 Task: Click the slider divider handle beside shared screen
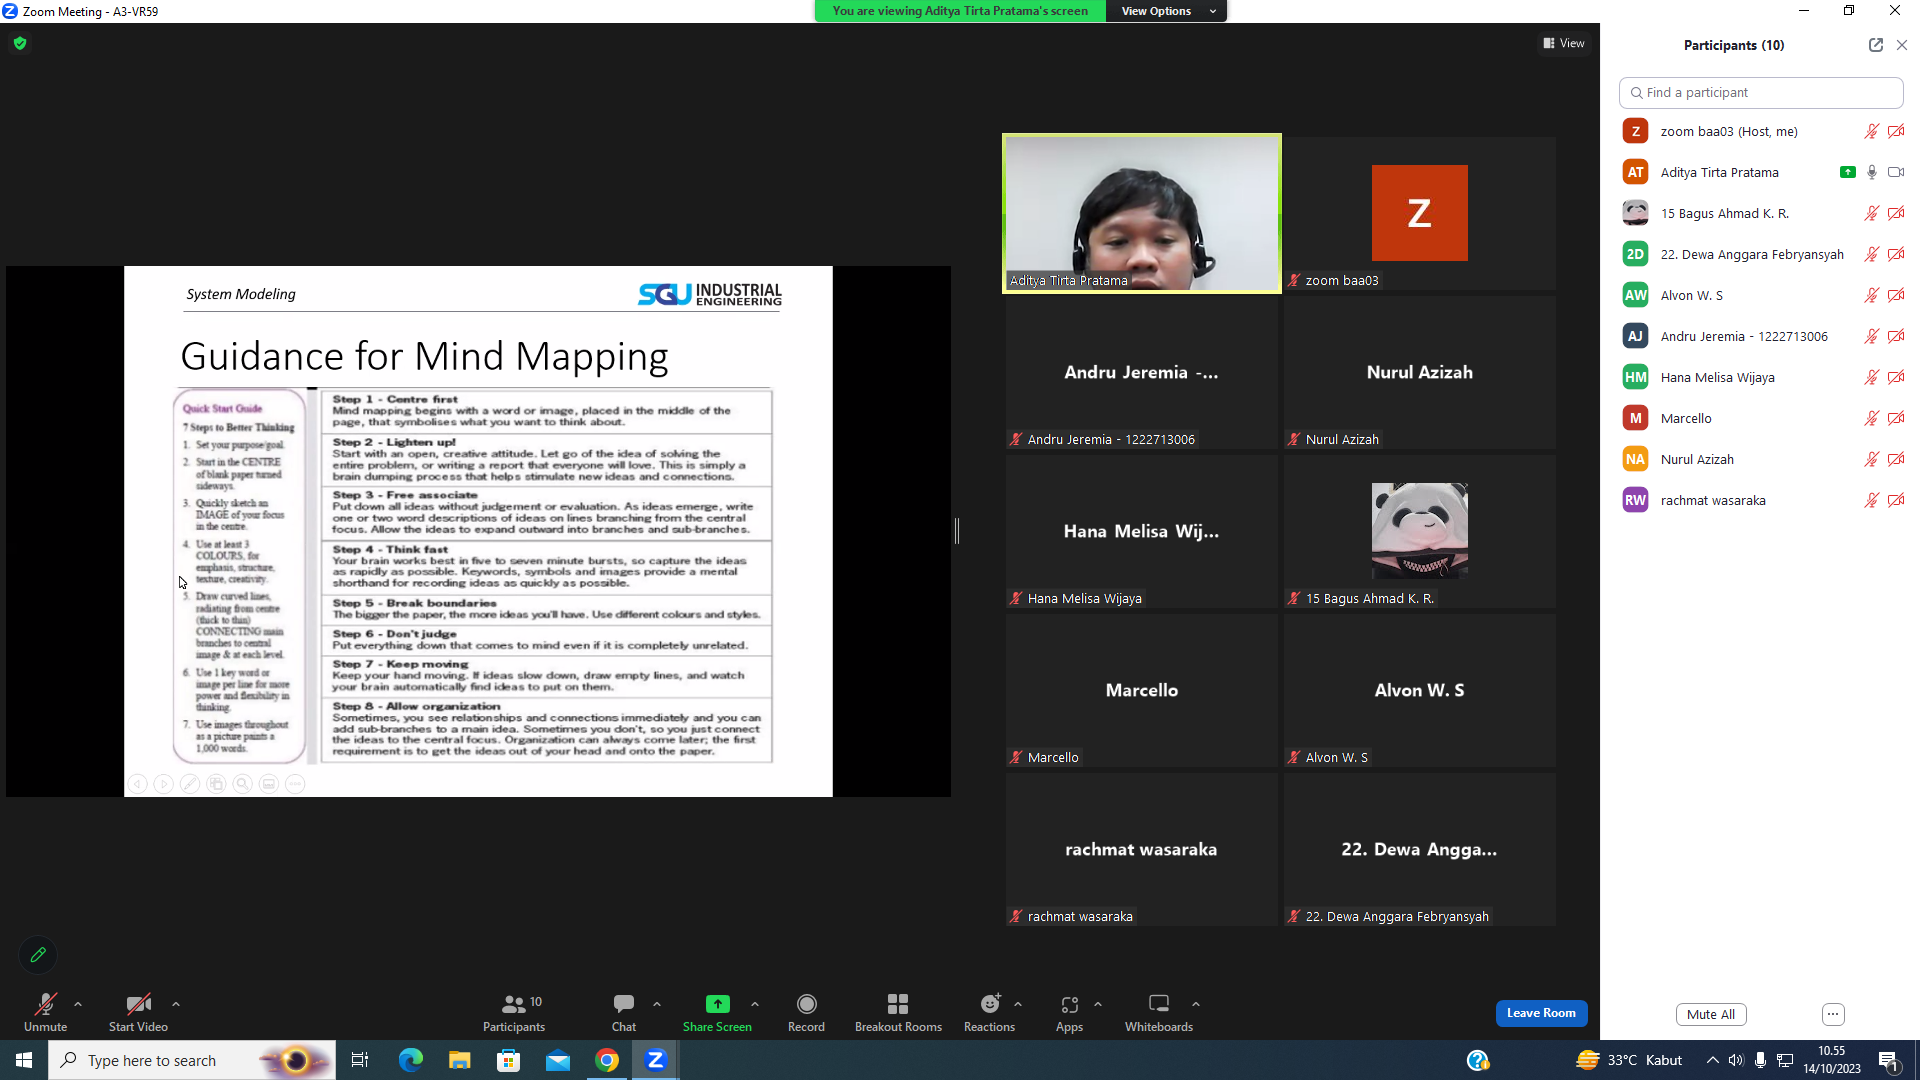click(957, 531)
